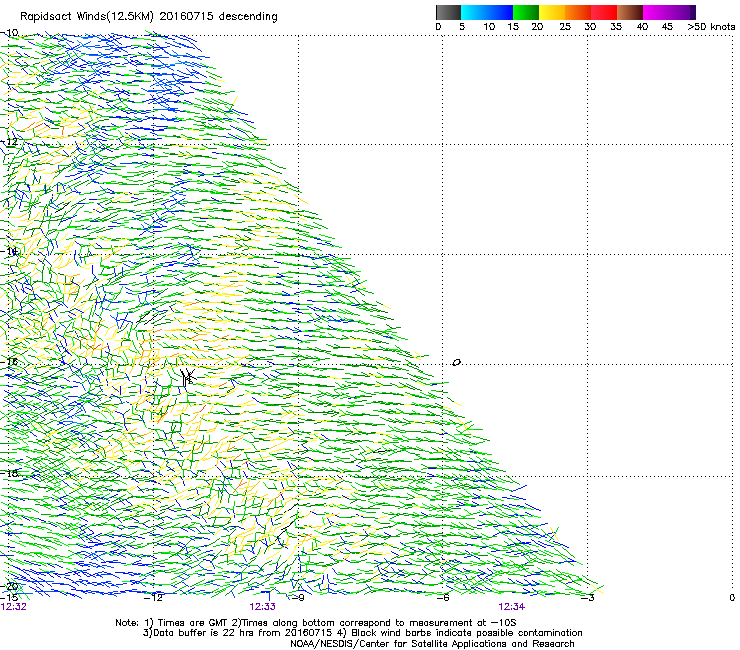Click the purple '12:32' time label
The height and width of the screenshot is (650, 740).
coord(14,607)
